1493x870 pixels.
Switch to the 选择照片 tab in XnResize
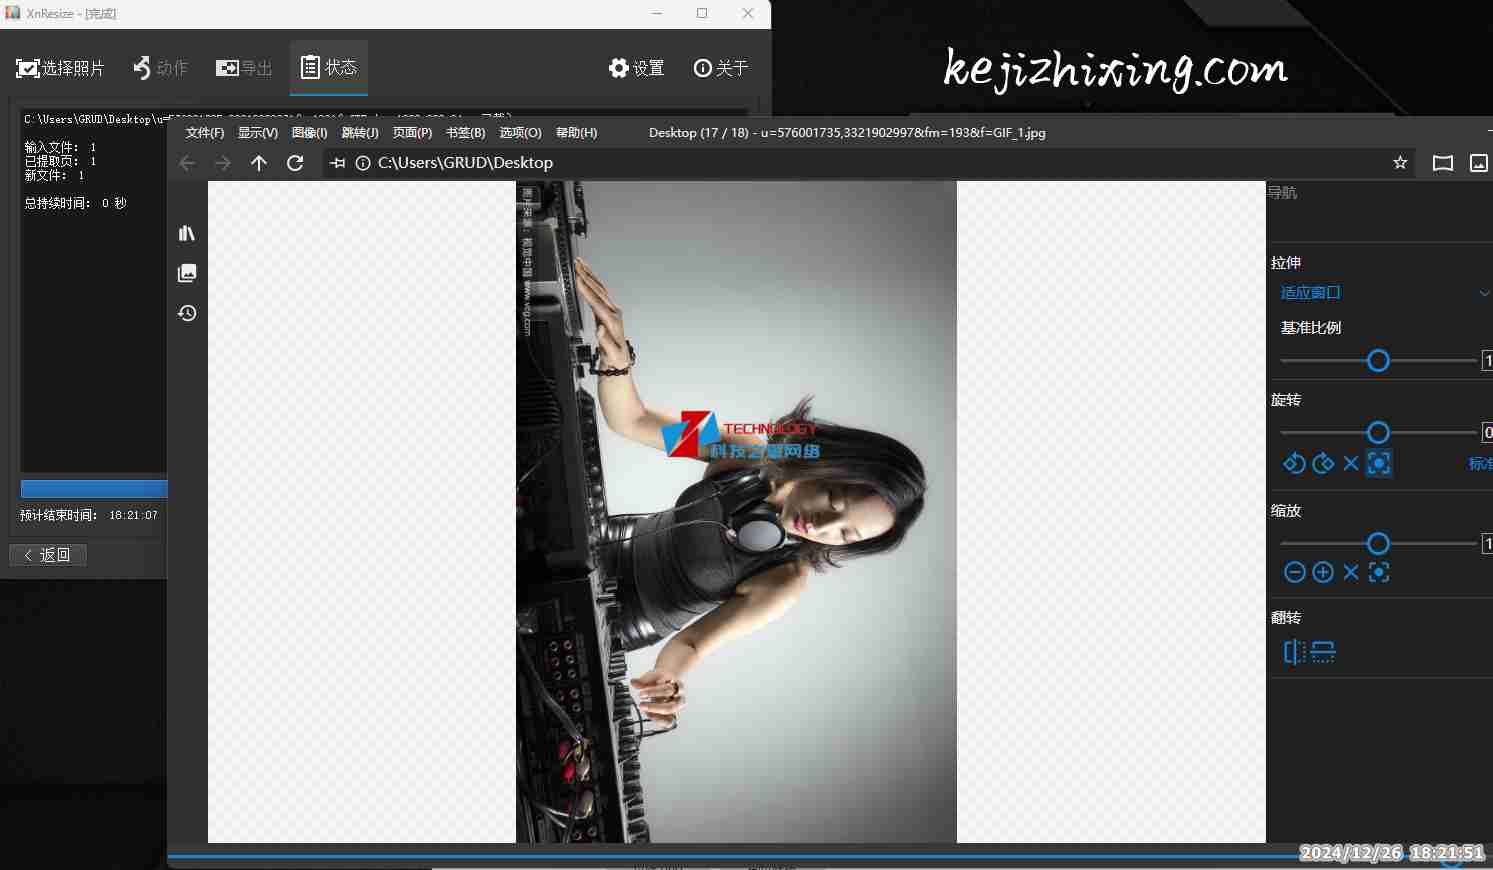60,68
